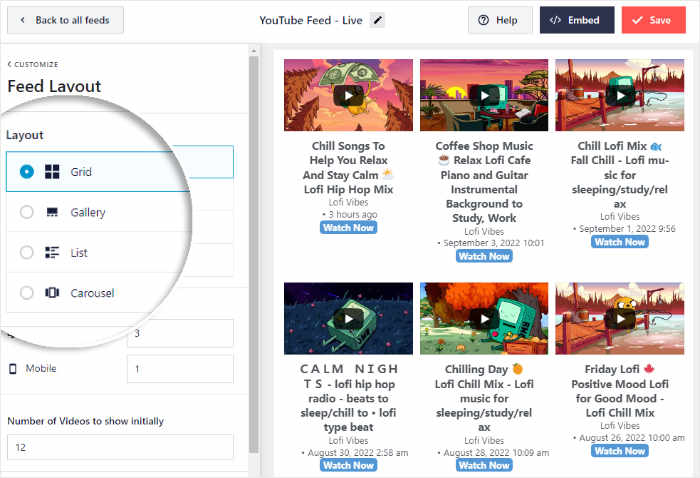Screen dimensions: 700x478
Task: Click the Gallery layout icon
Action: [52, 212]
